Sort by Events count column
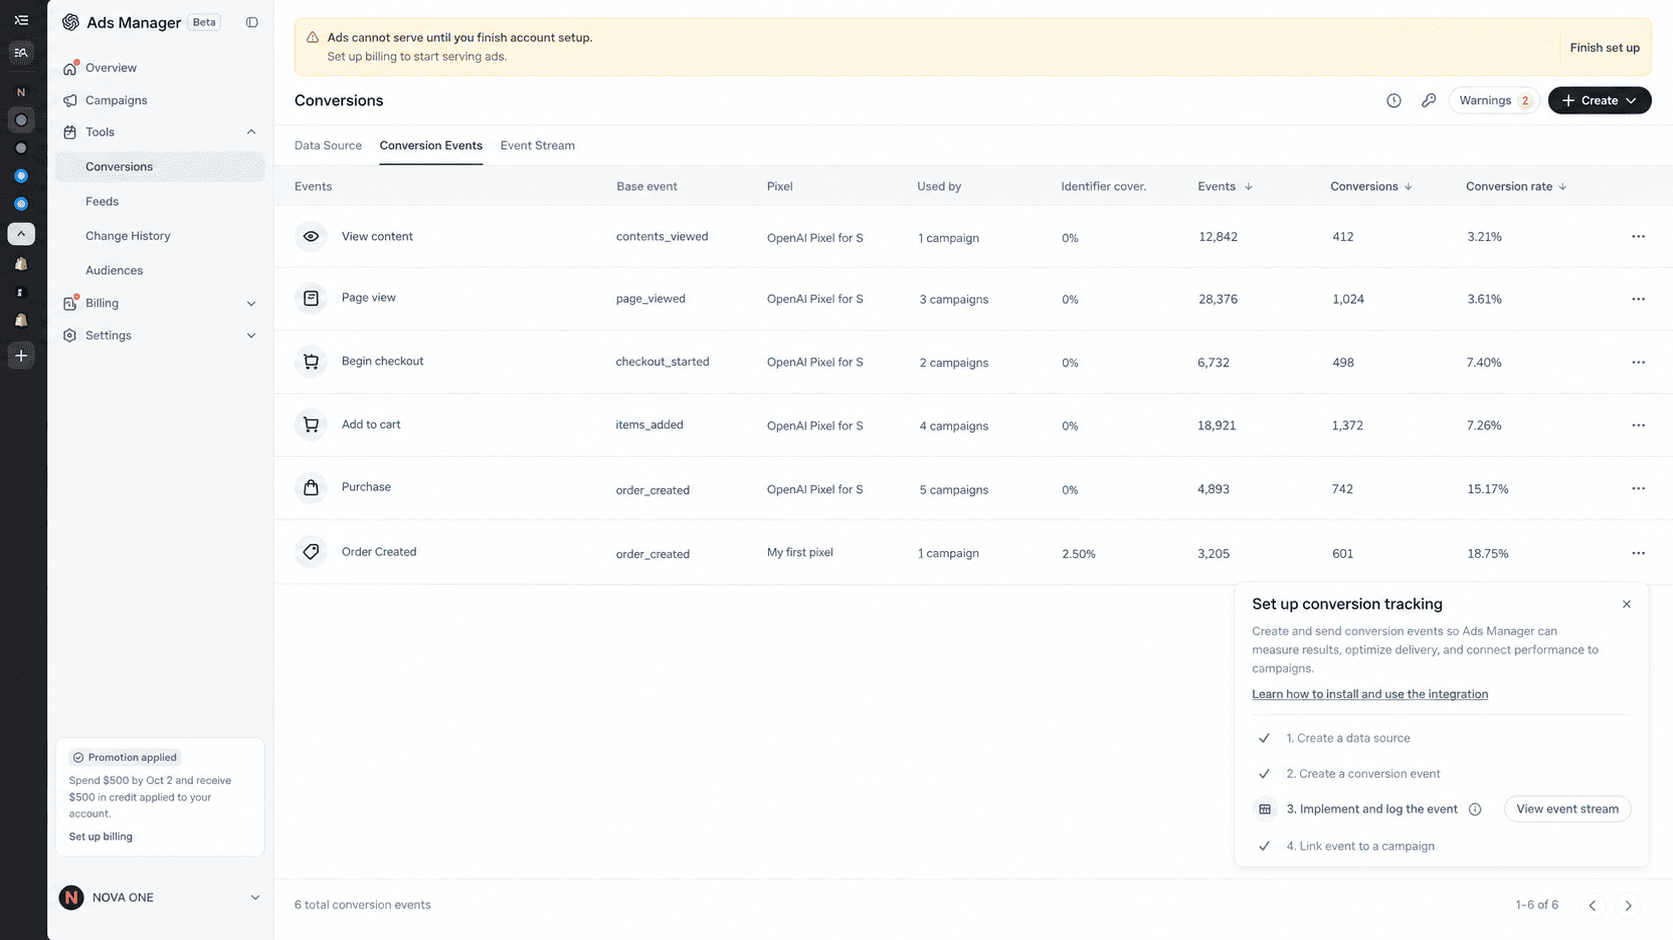The height and width of the screenshot is (940, 1673). point(1225,186)
